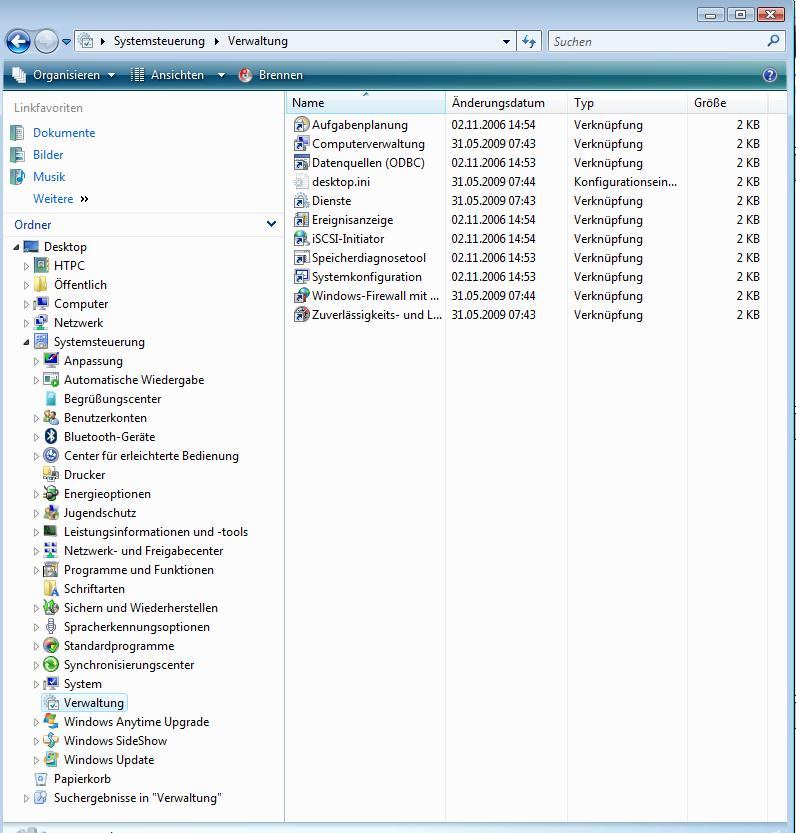Viewport: 796px width, 833px height.
Task: Select Leistungsinformationen und -tools tree item
Action: (x=156, y=531)
